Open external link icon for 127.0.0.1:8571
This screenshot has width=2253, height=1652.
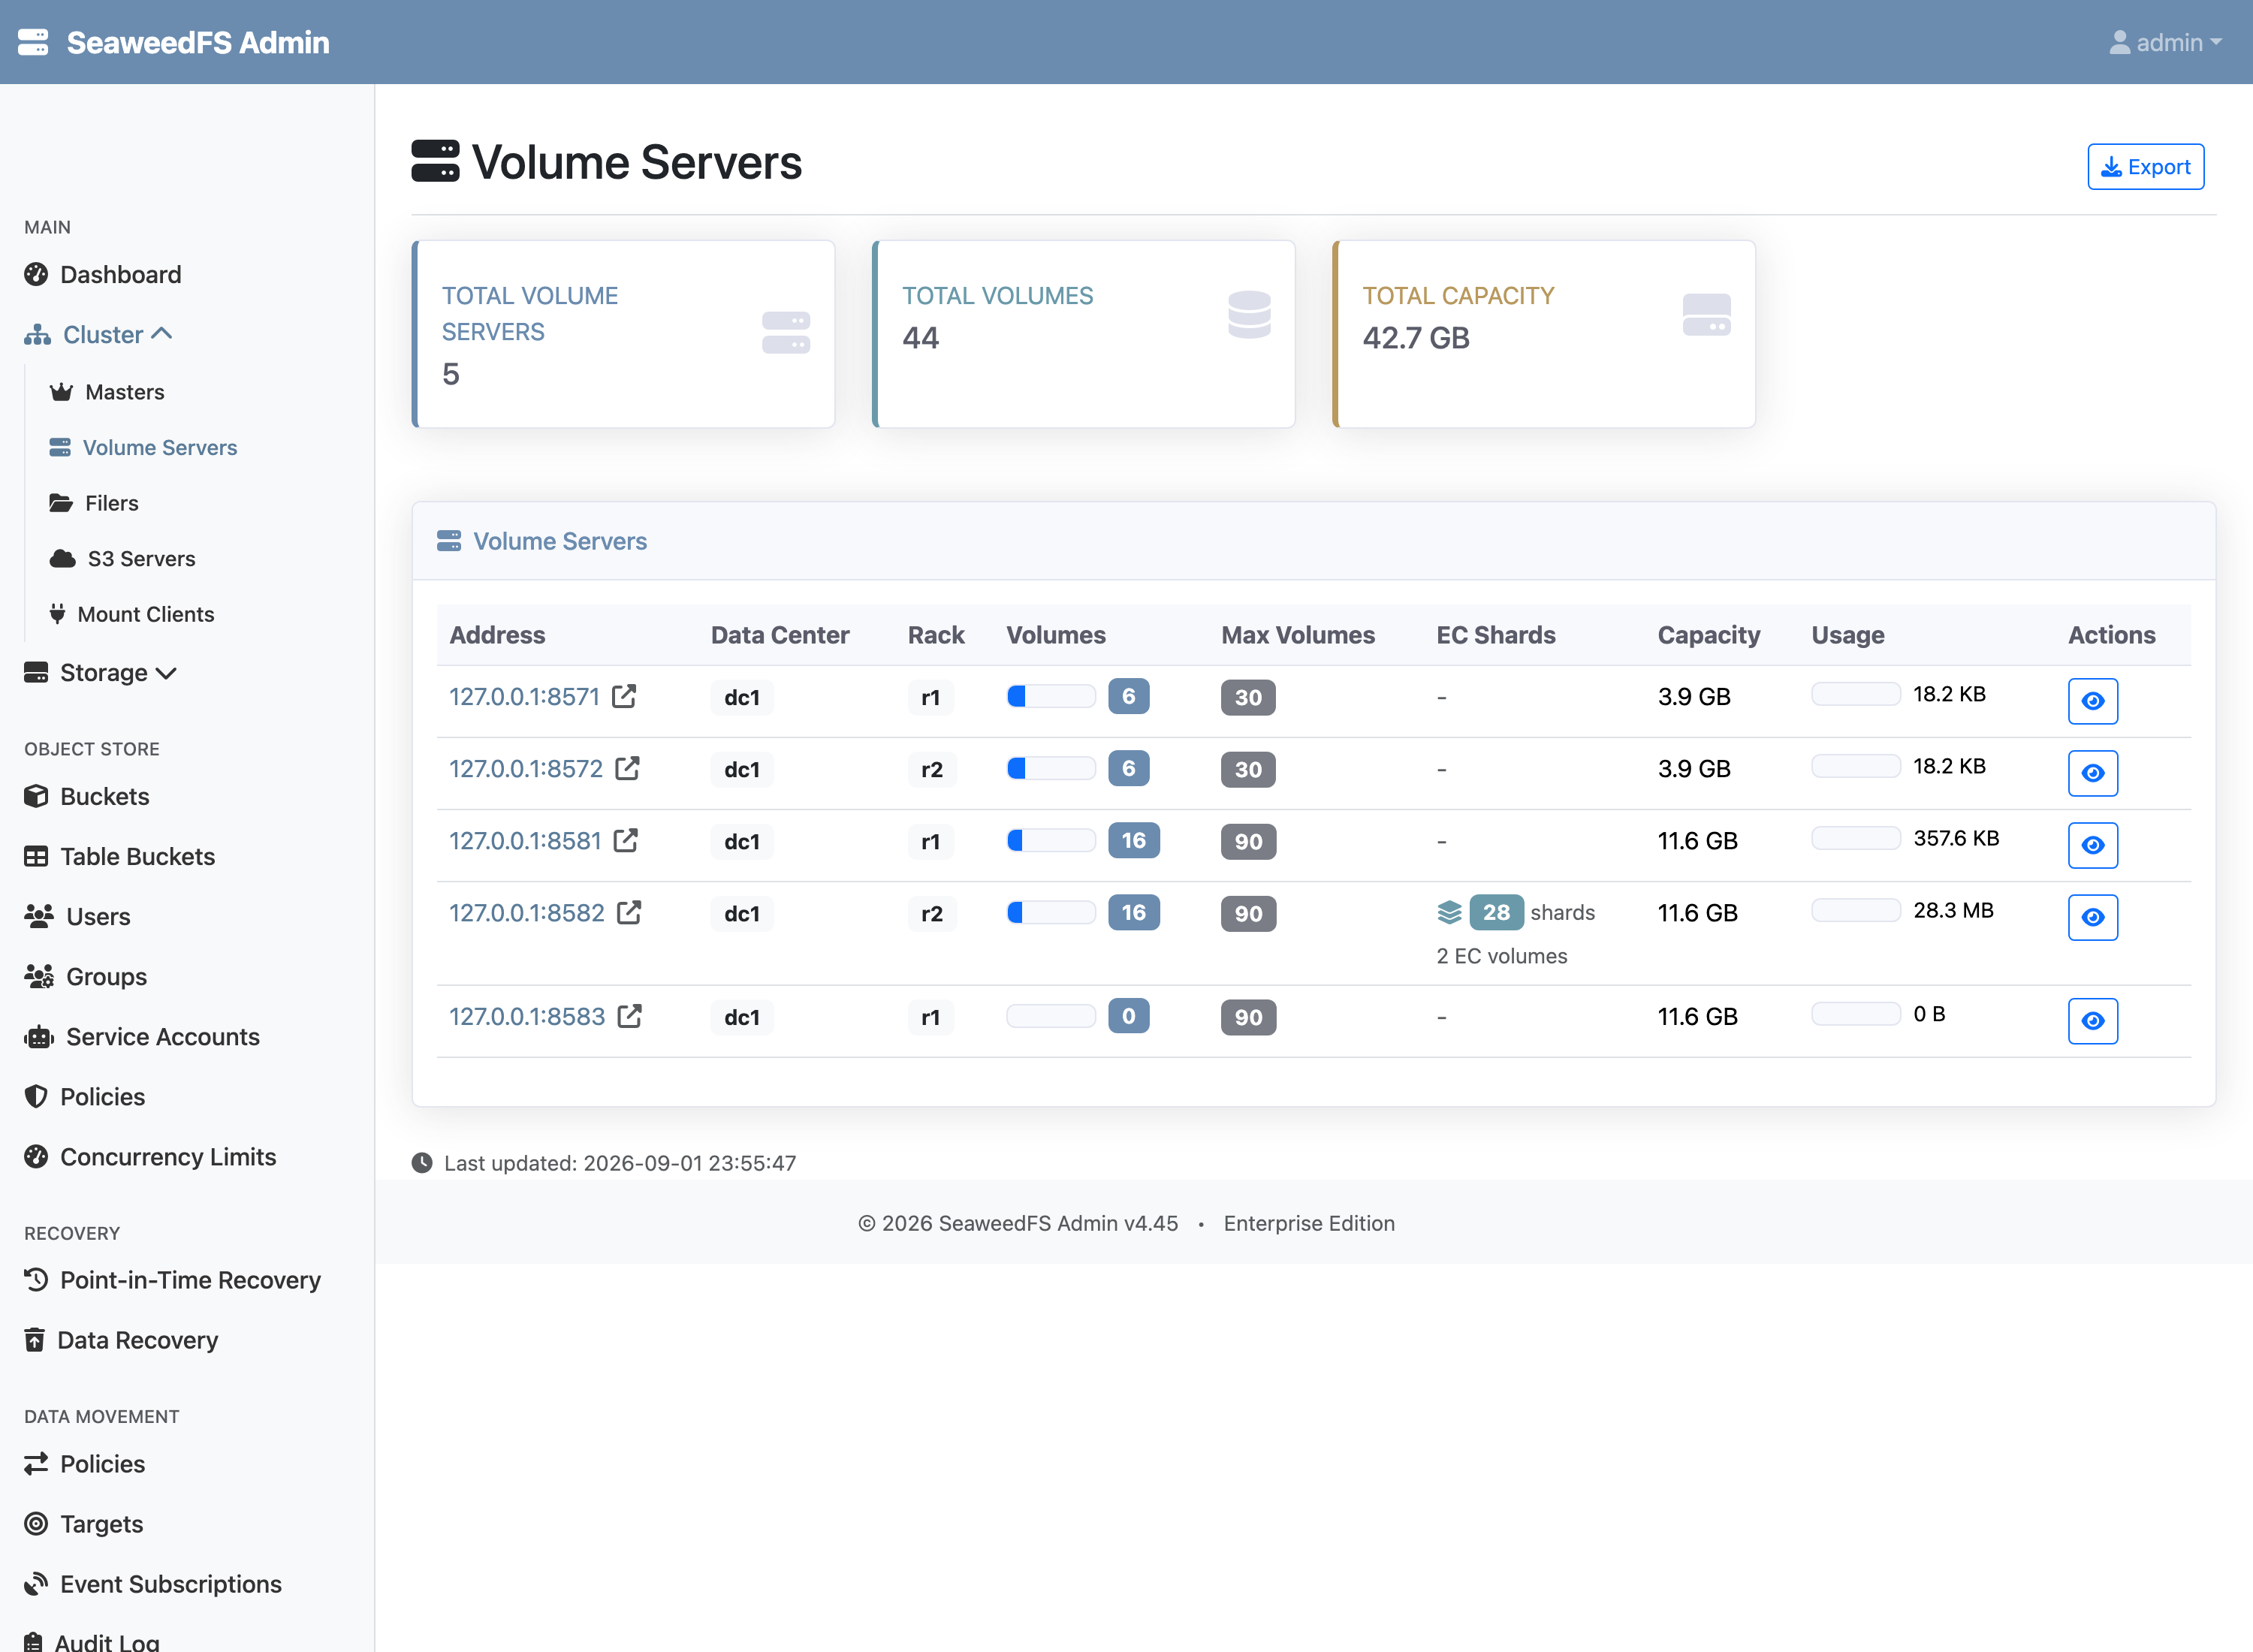click(624, 696)
